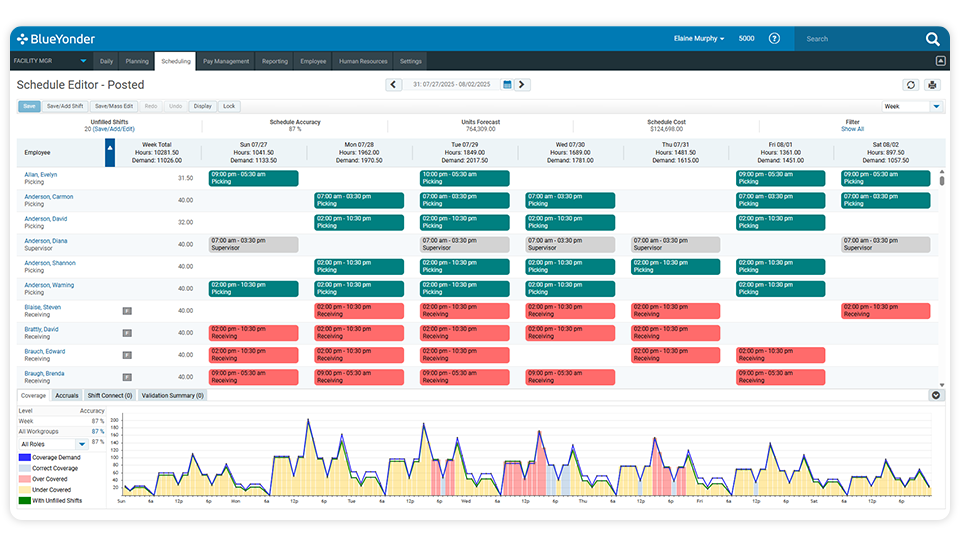Click the Lock toggle button
The height and width of the screenshot is (540, 960).
click(x=229, y=107)
